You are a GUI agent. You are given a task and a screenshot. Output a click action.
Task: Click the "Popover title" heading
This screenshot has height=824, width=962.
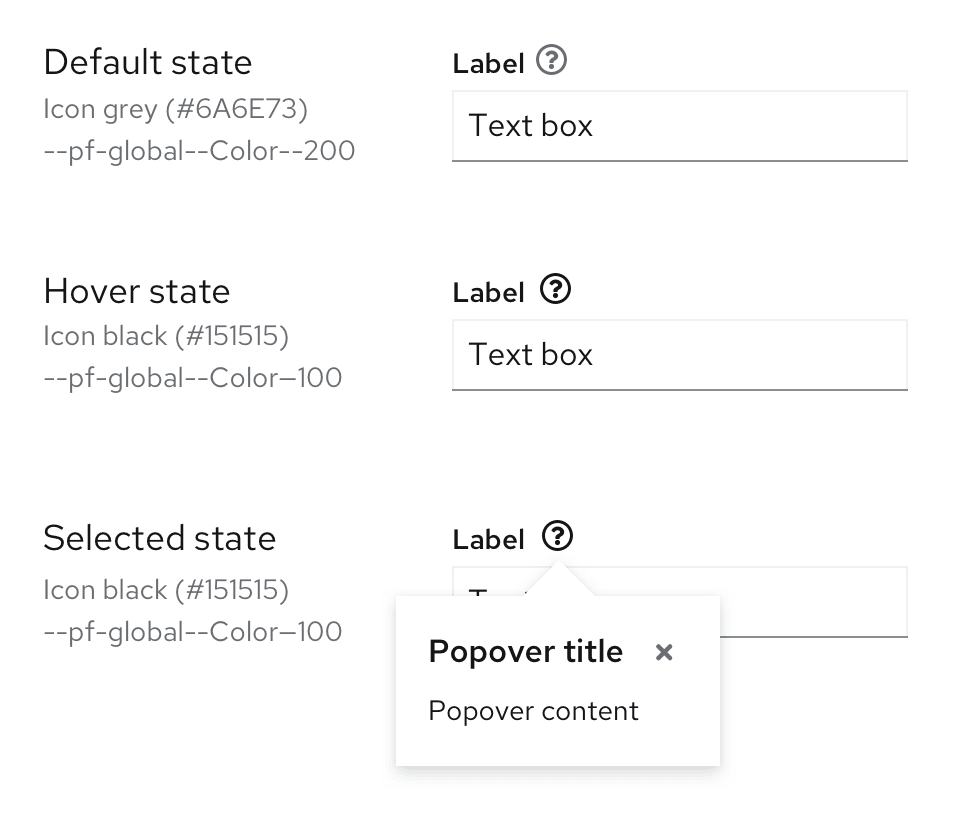coord(525,652)
